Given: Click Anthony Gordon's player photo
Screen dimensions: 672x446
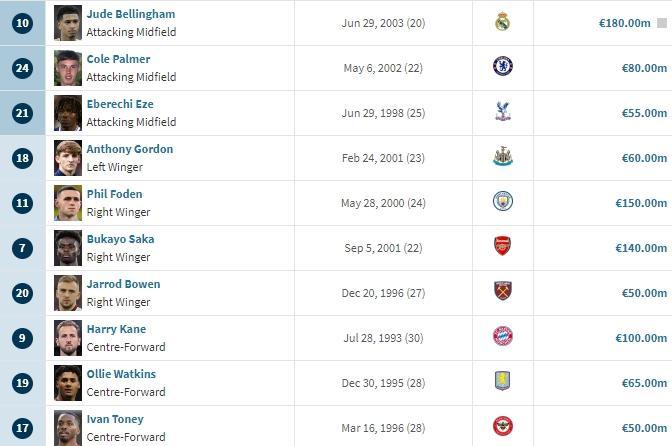Looking at the screenshot, I should tap(68, 157).
